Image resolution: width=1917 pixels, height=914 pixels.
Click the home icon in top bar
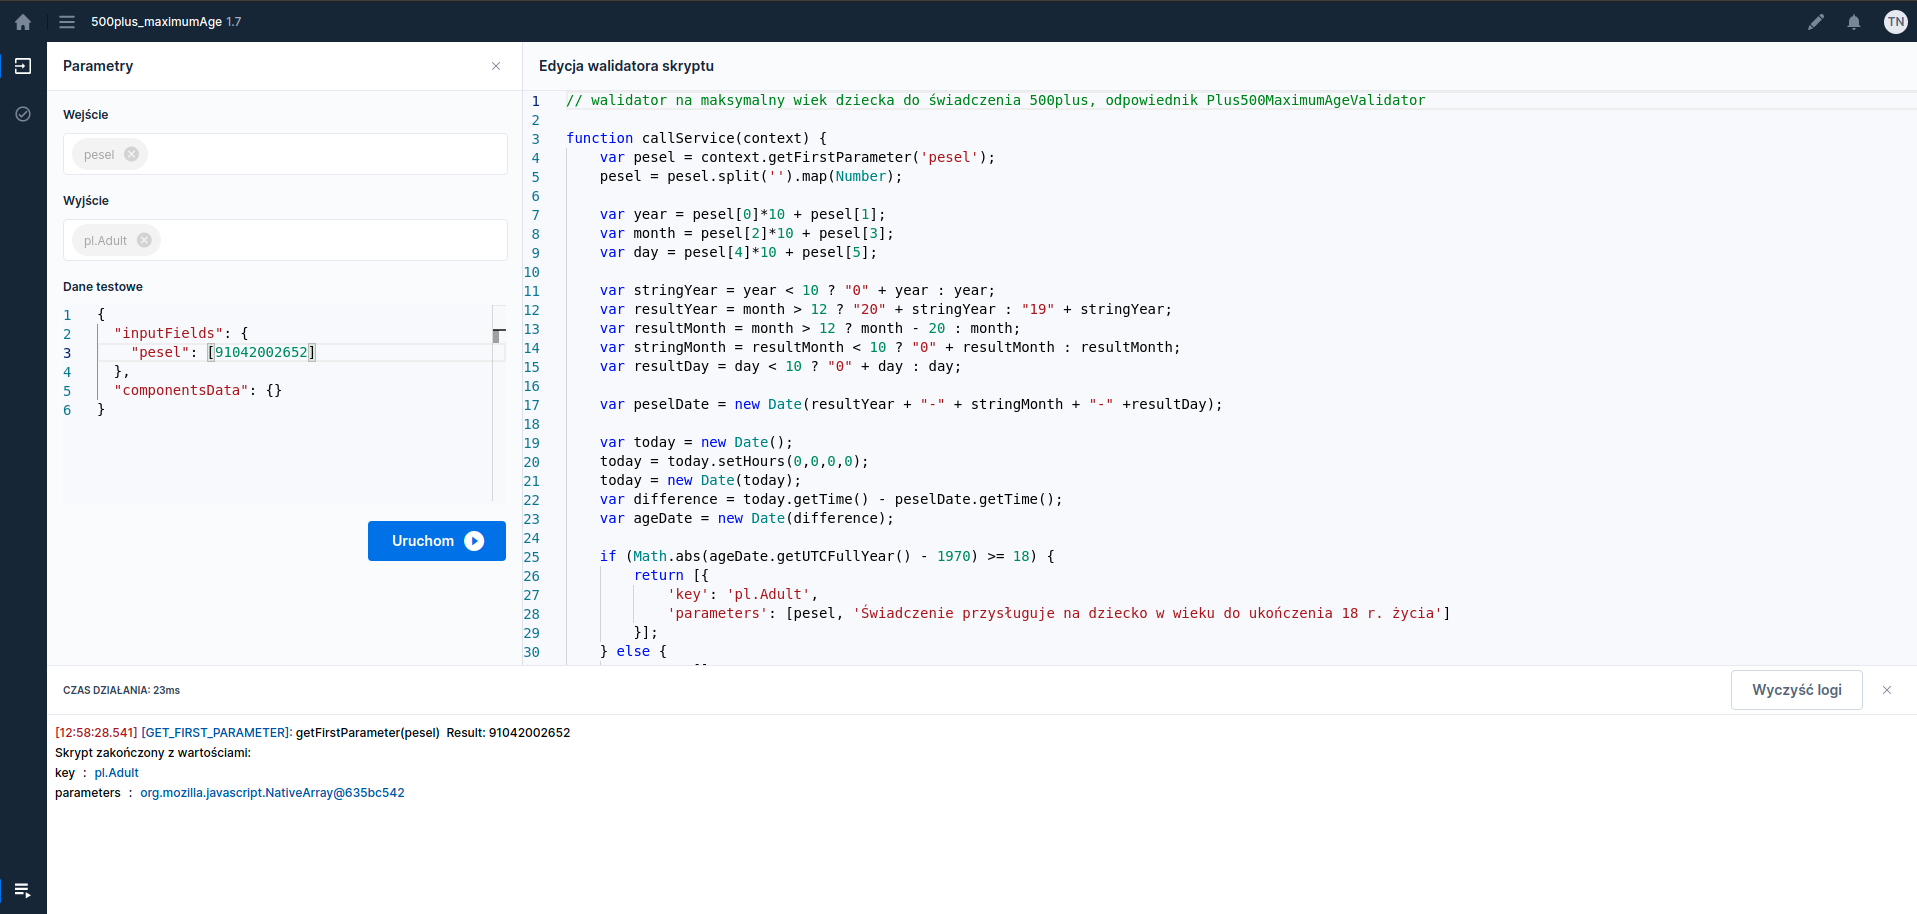click(x=23, y=22)
